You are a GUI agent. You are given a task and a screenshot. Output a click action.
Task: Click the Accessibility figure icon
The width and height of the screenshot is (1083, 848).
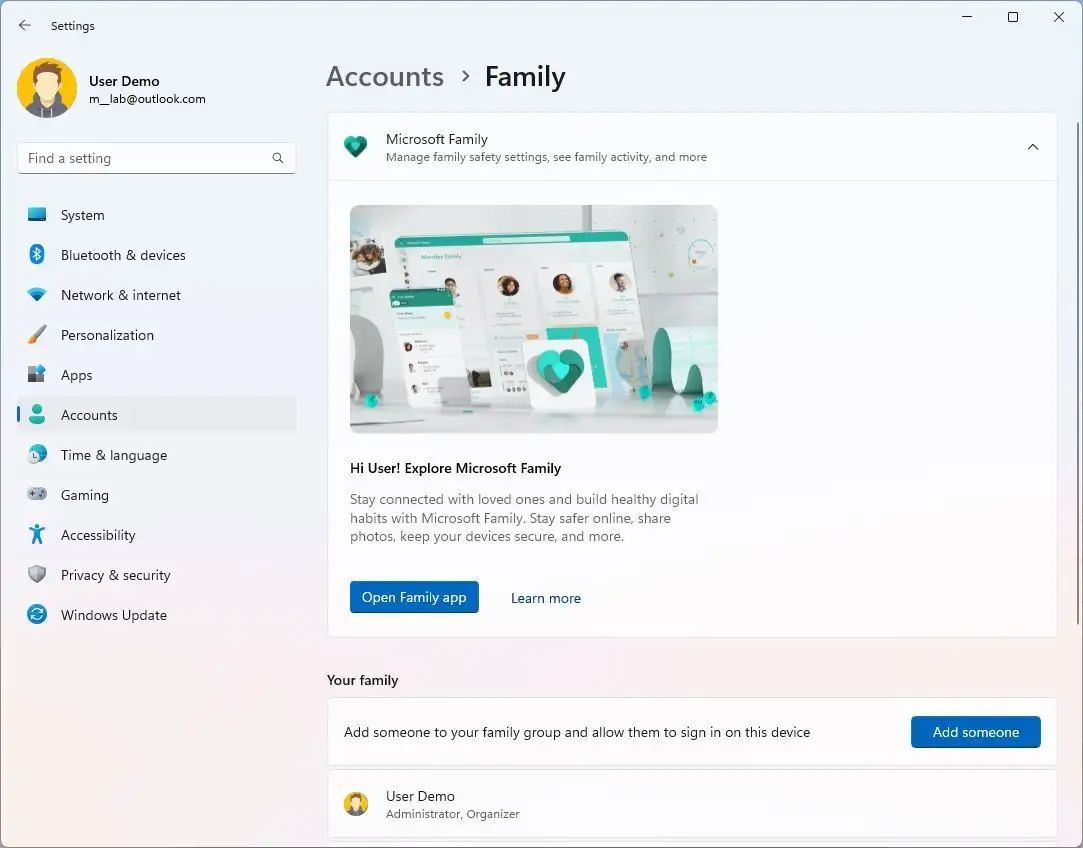(37, 535)
